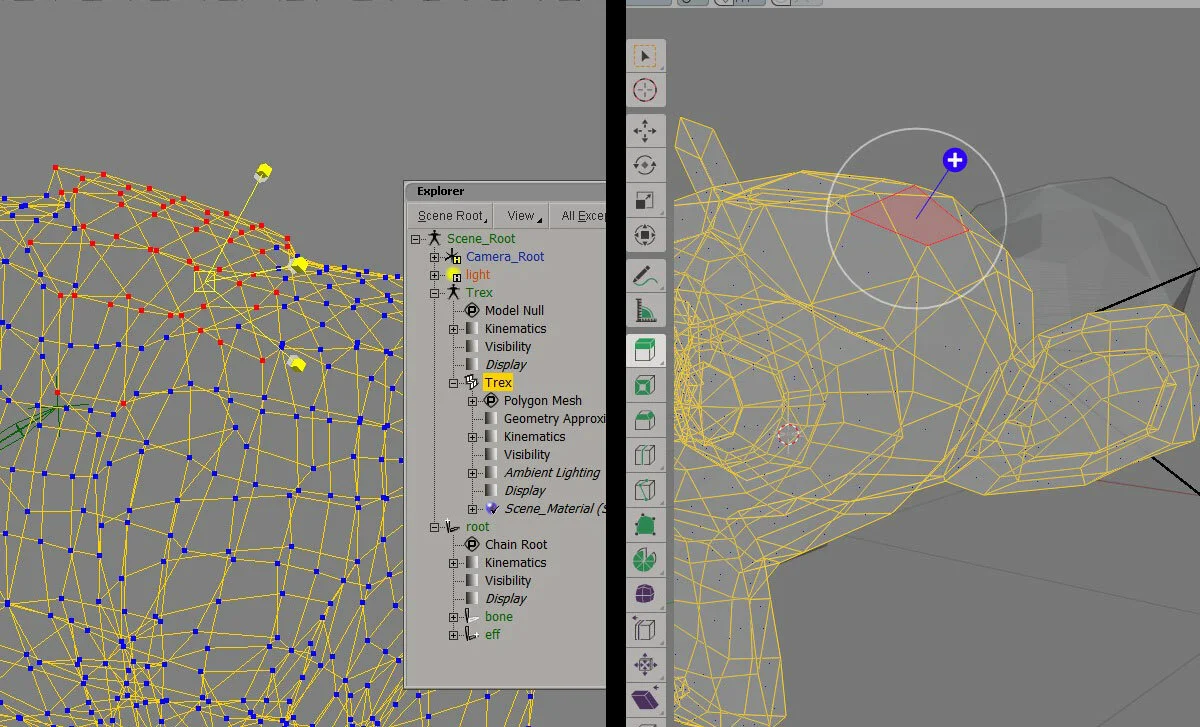Viewport: 1200px width, 727px height.
Task: Activate the Rotate tool
Action: coord(646,165)
